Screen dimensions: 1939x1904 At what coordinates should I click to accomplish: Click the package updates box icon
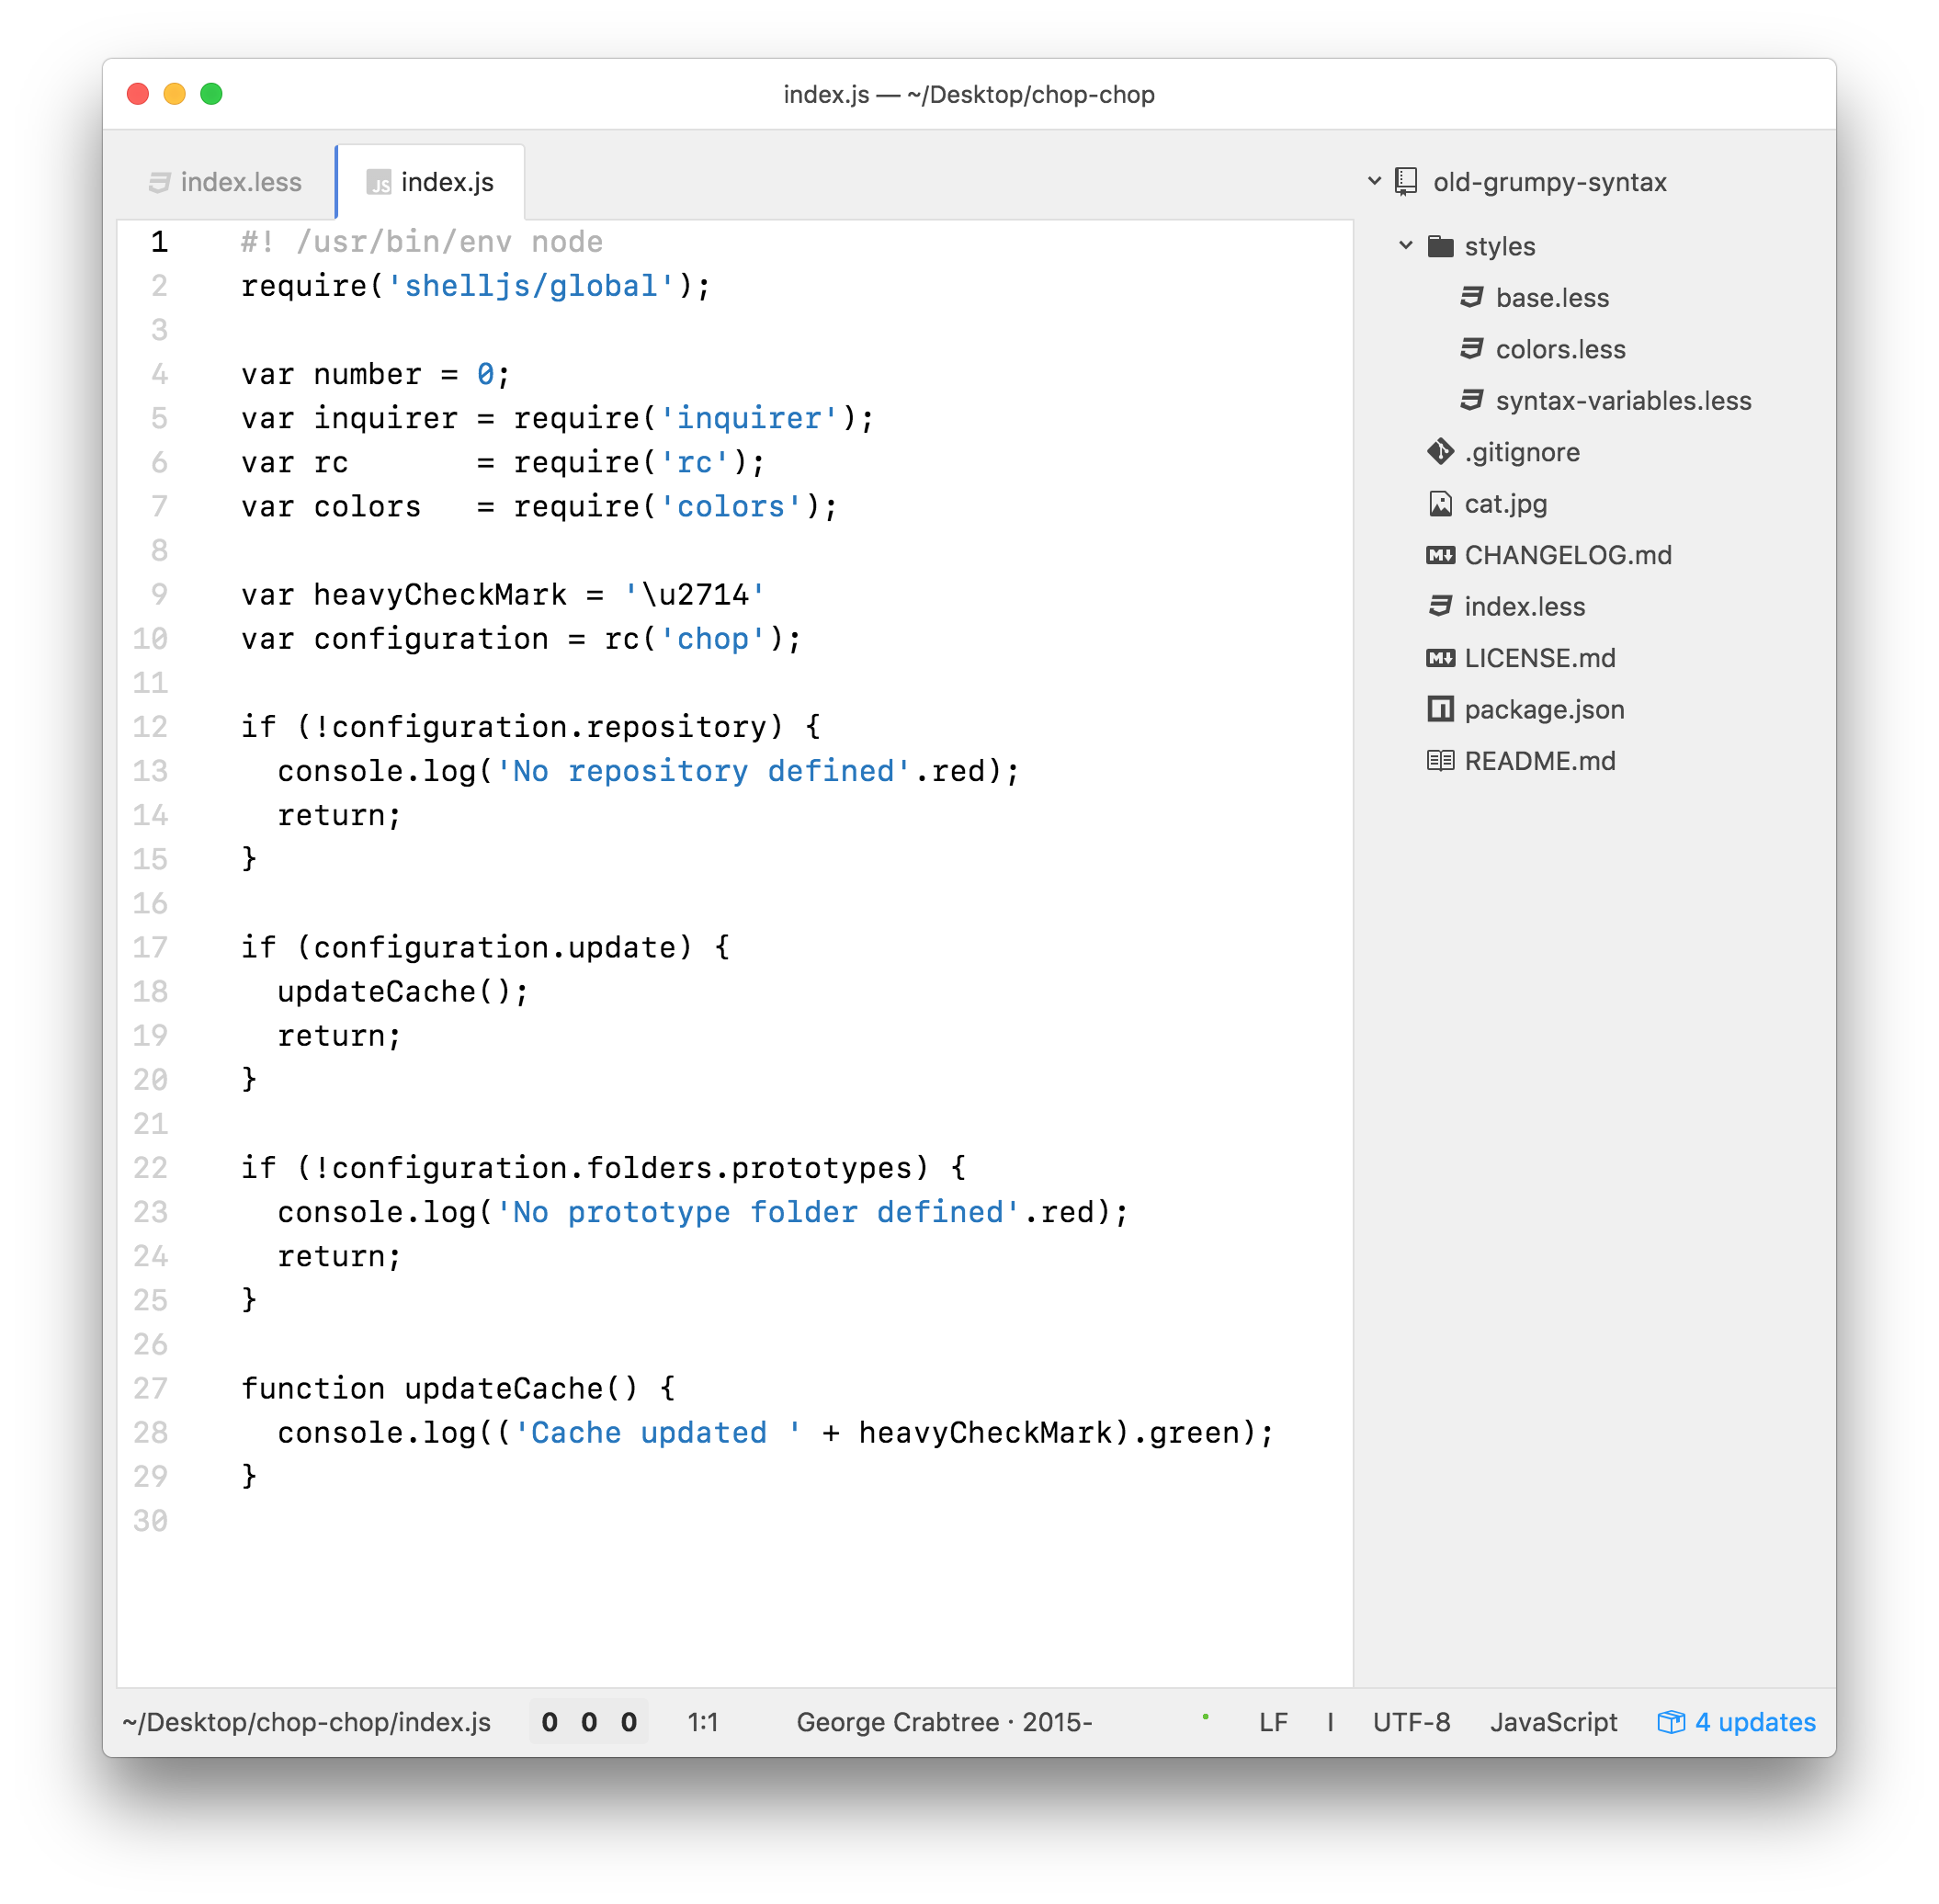point(1670,1722)
